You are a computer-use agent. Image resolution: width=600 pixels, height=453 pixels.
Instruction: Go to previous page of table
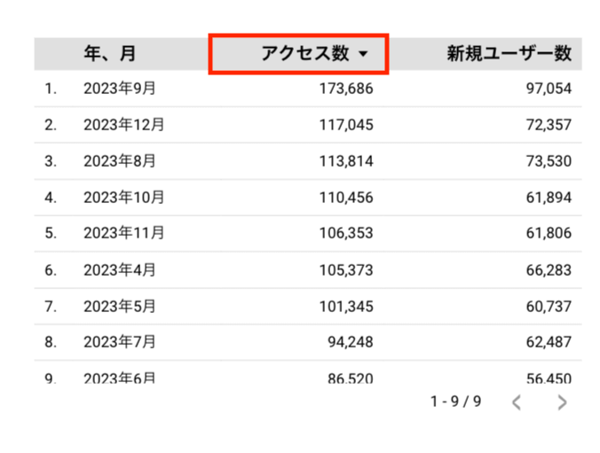point(517,402)
